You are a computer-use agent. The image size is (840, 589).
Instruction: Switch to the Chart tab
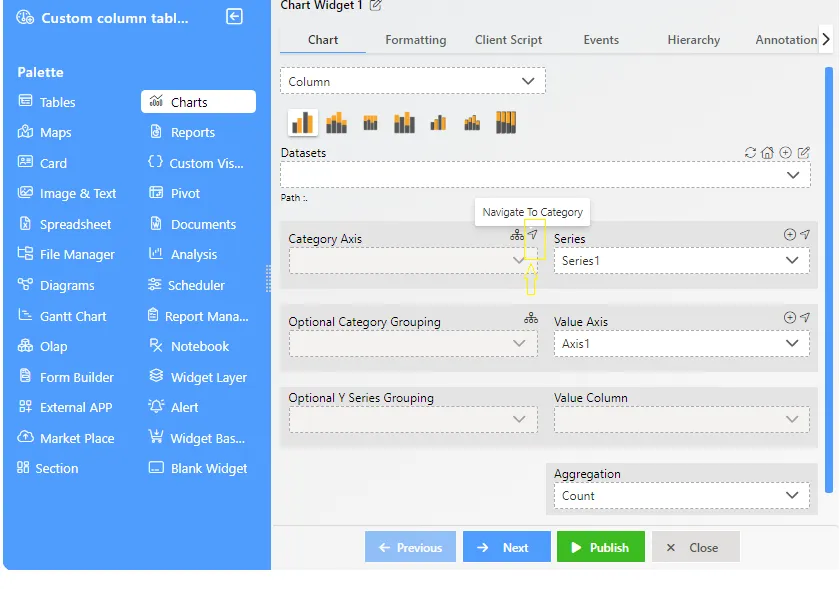(x=323, y=40)
